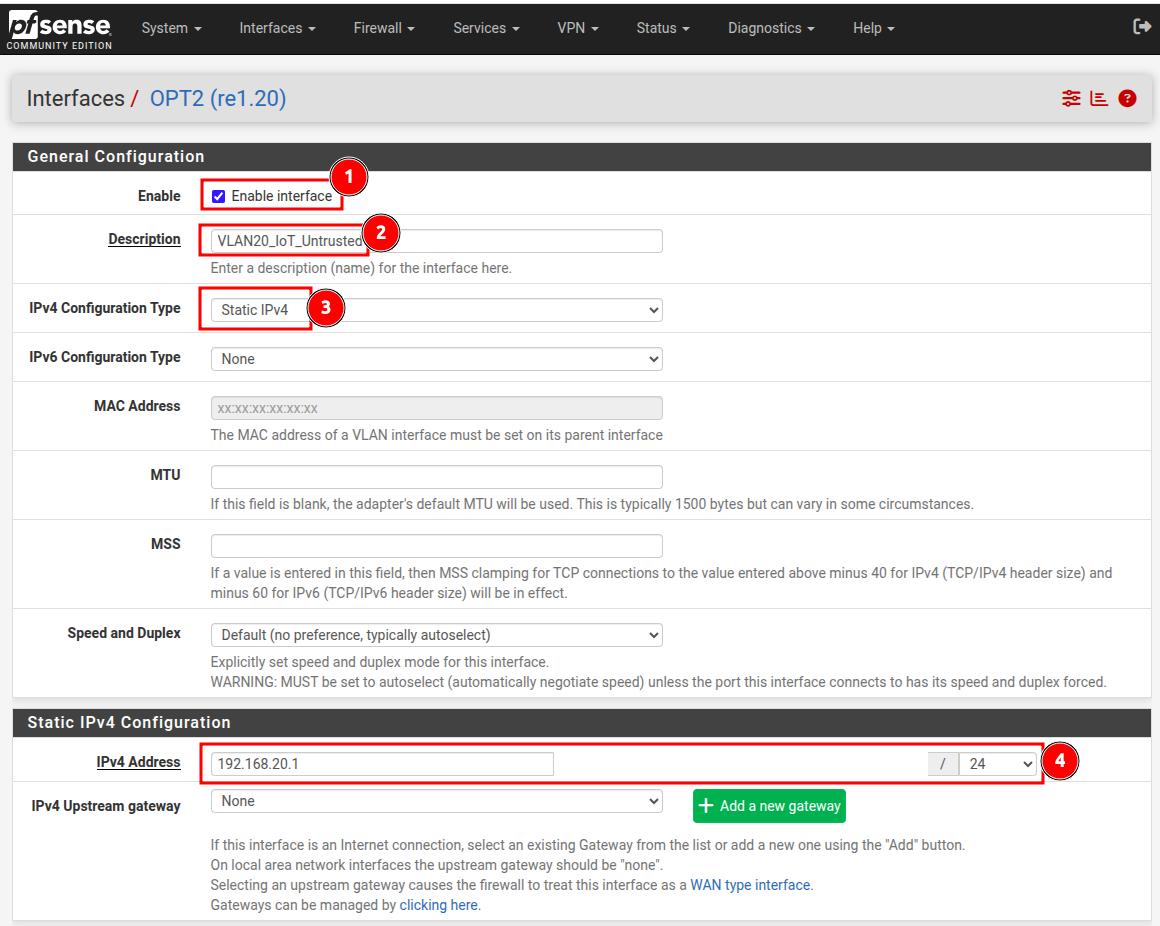The height and width of the screenshot is (926, 1160).
Task: Open the Diagnostics menu
Action: tap(771, 28)
